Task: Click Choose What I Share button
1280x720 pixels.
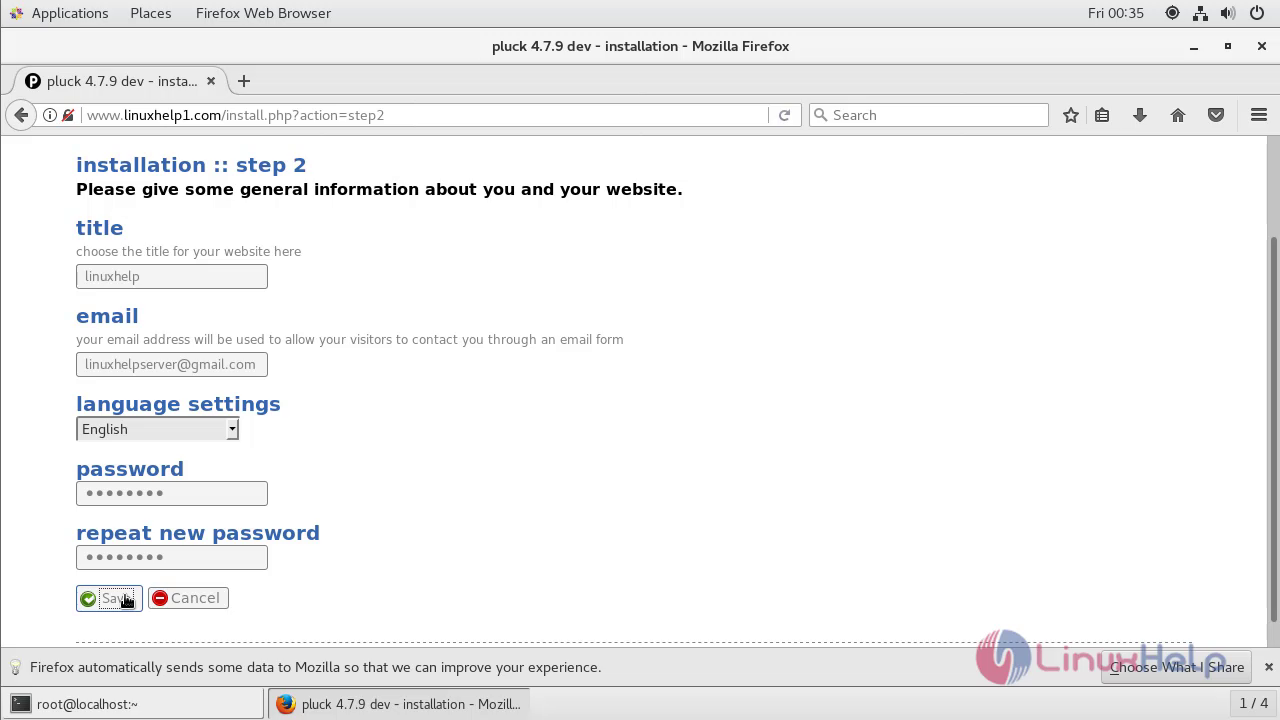Action: point(1177,667)
